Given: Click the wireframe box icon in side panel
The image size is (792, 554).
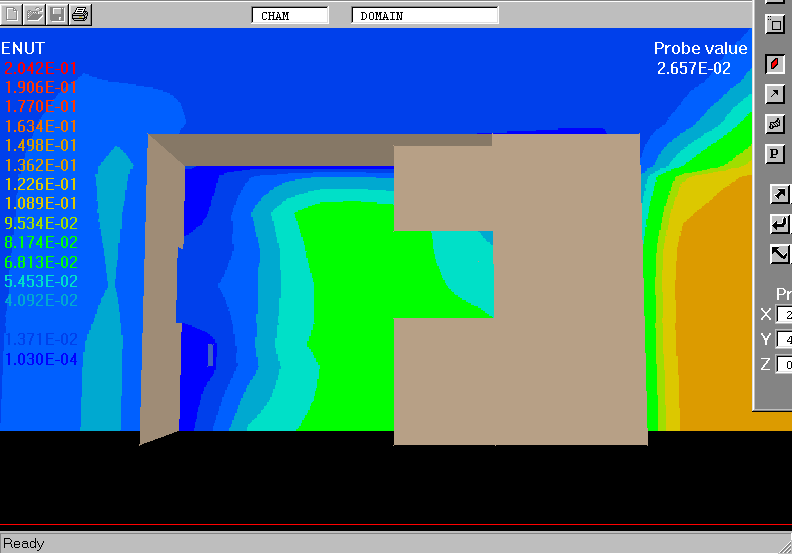Looking at the screenshot, I should pos(775,24).
